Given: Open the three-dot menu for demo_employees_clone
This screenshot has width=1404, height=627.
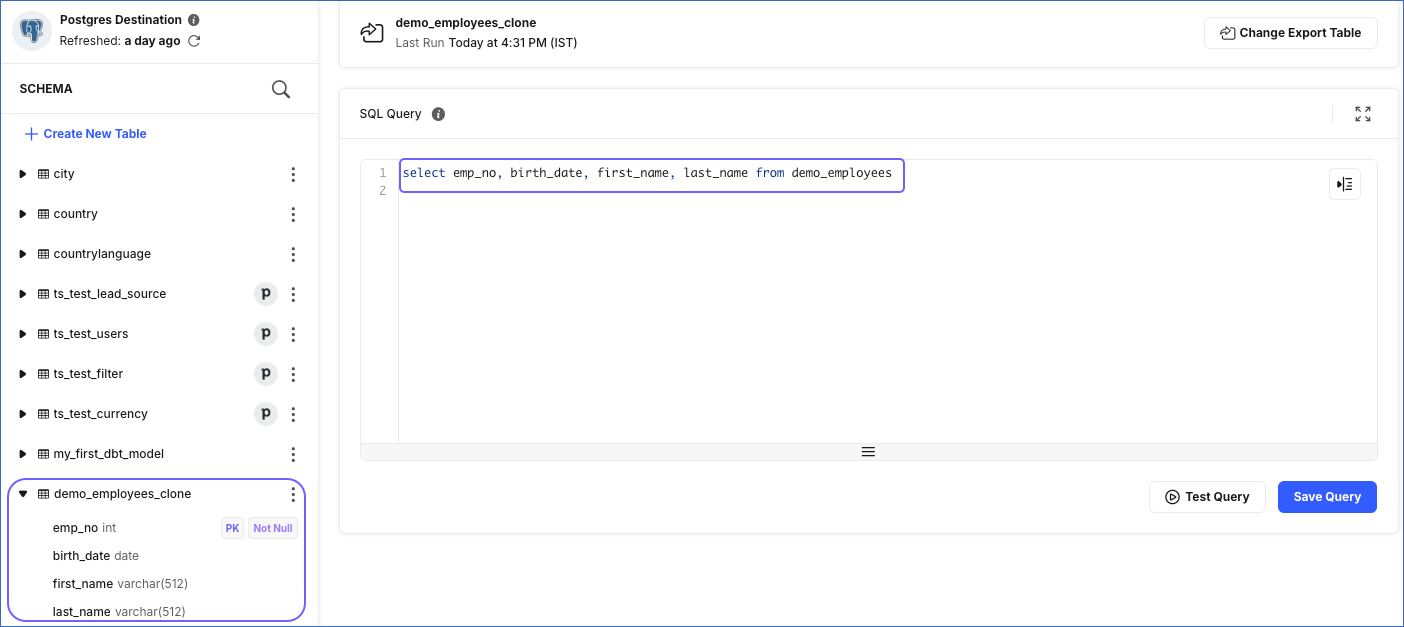Looking at the screenshot, I should (293, 494).
